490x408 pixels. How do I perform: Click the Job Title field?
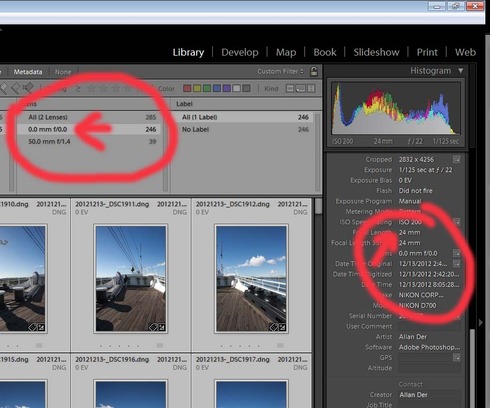coord(430,405)
